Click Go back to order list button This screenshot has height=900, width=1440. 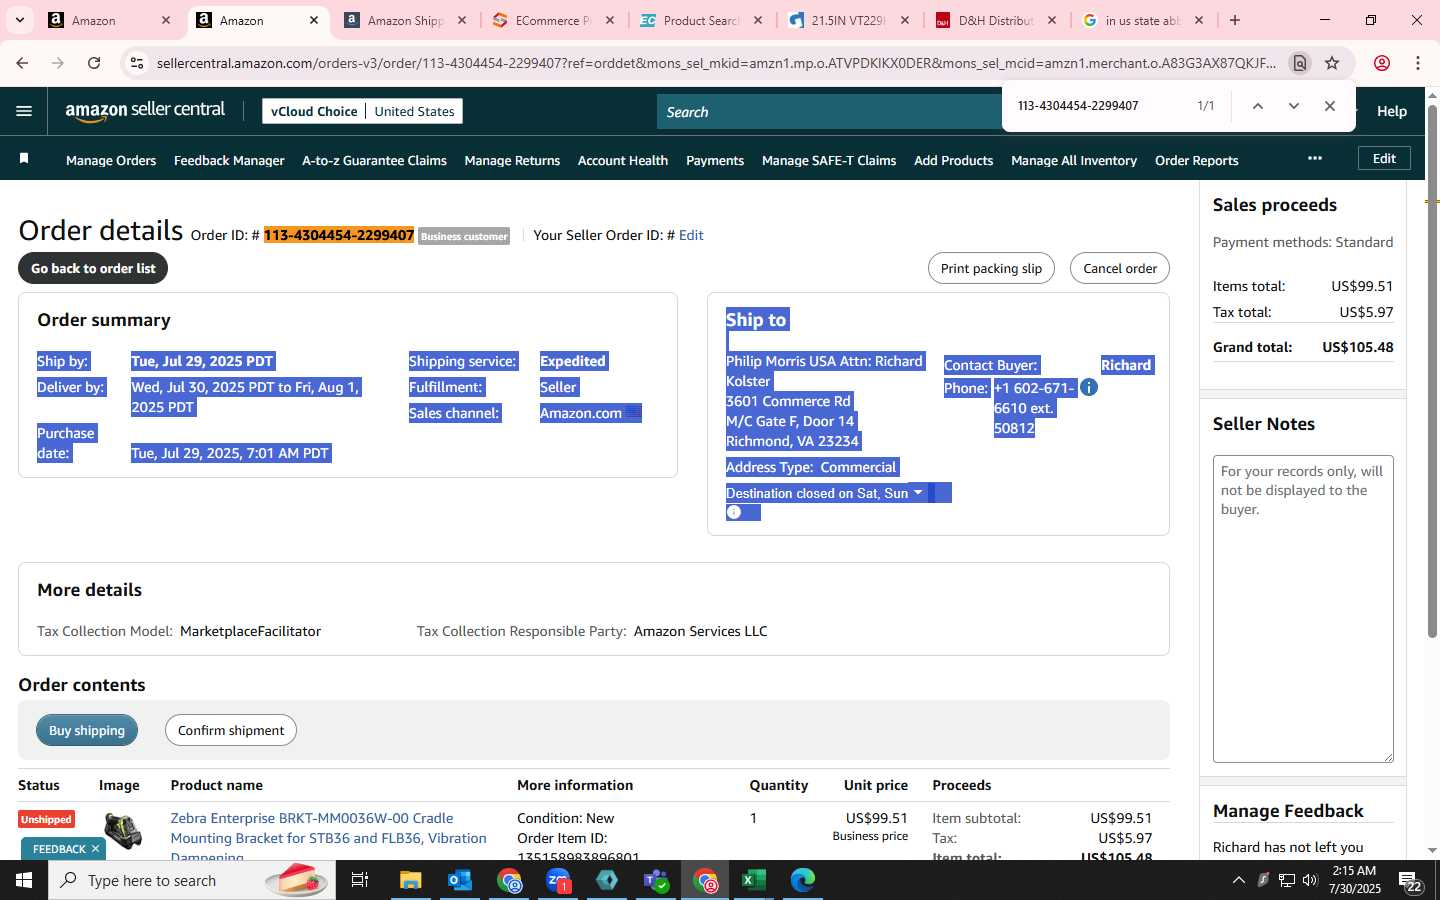[x=93, y=268]
